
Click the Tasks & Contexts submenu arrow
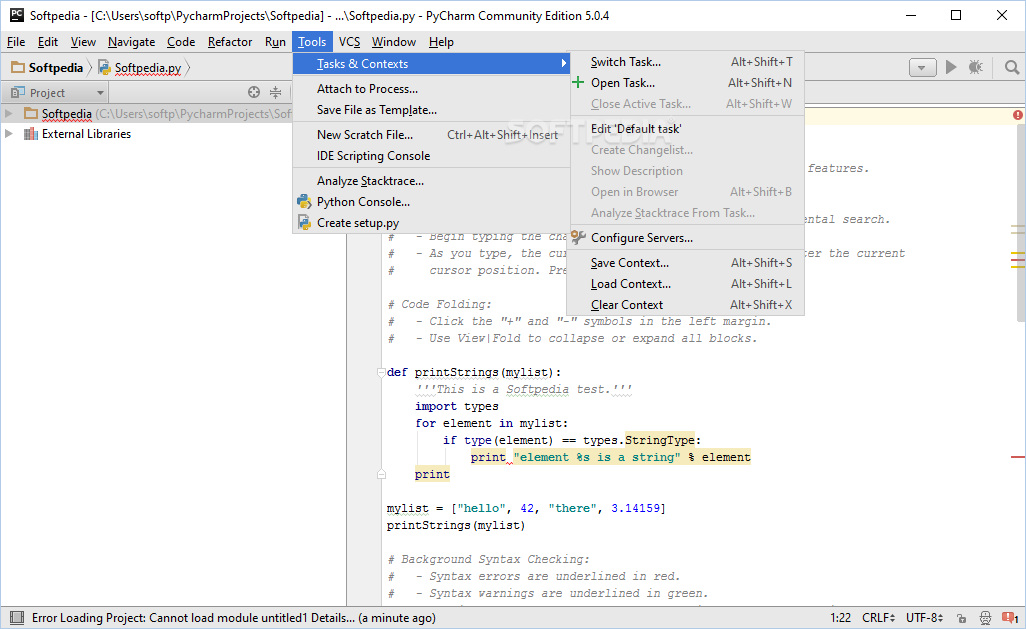tap(563, 63)
